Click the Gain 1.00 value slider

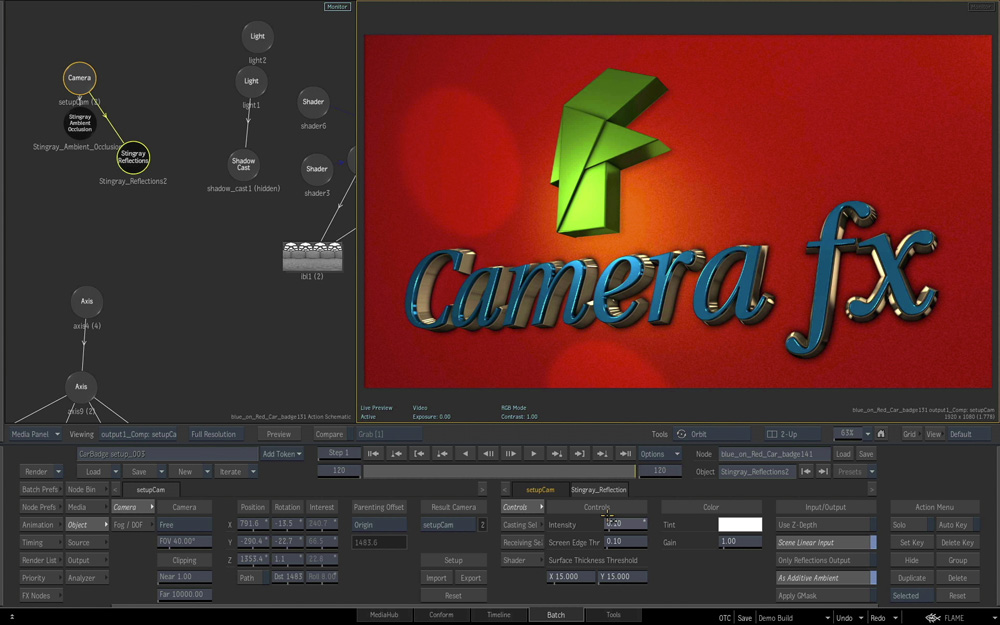coord(740,541)
